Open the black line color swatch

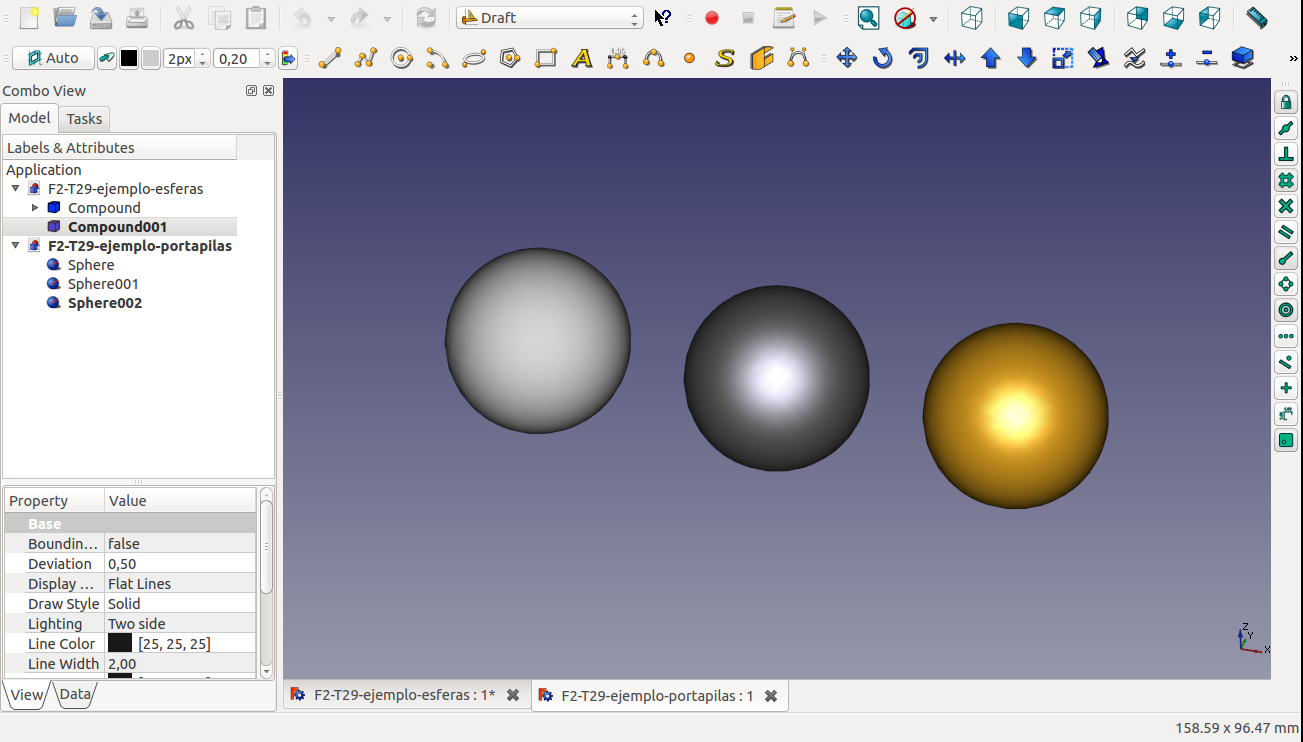click(129, 59)
